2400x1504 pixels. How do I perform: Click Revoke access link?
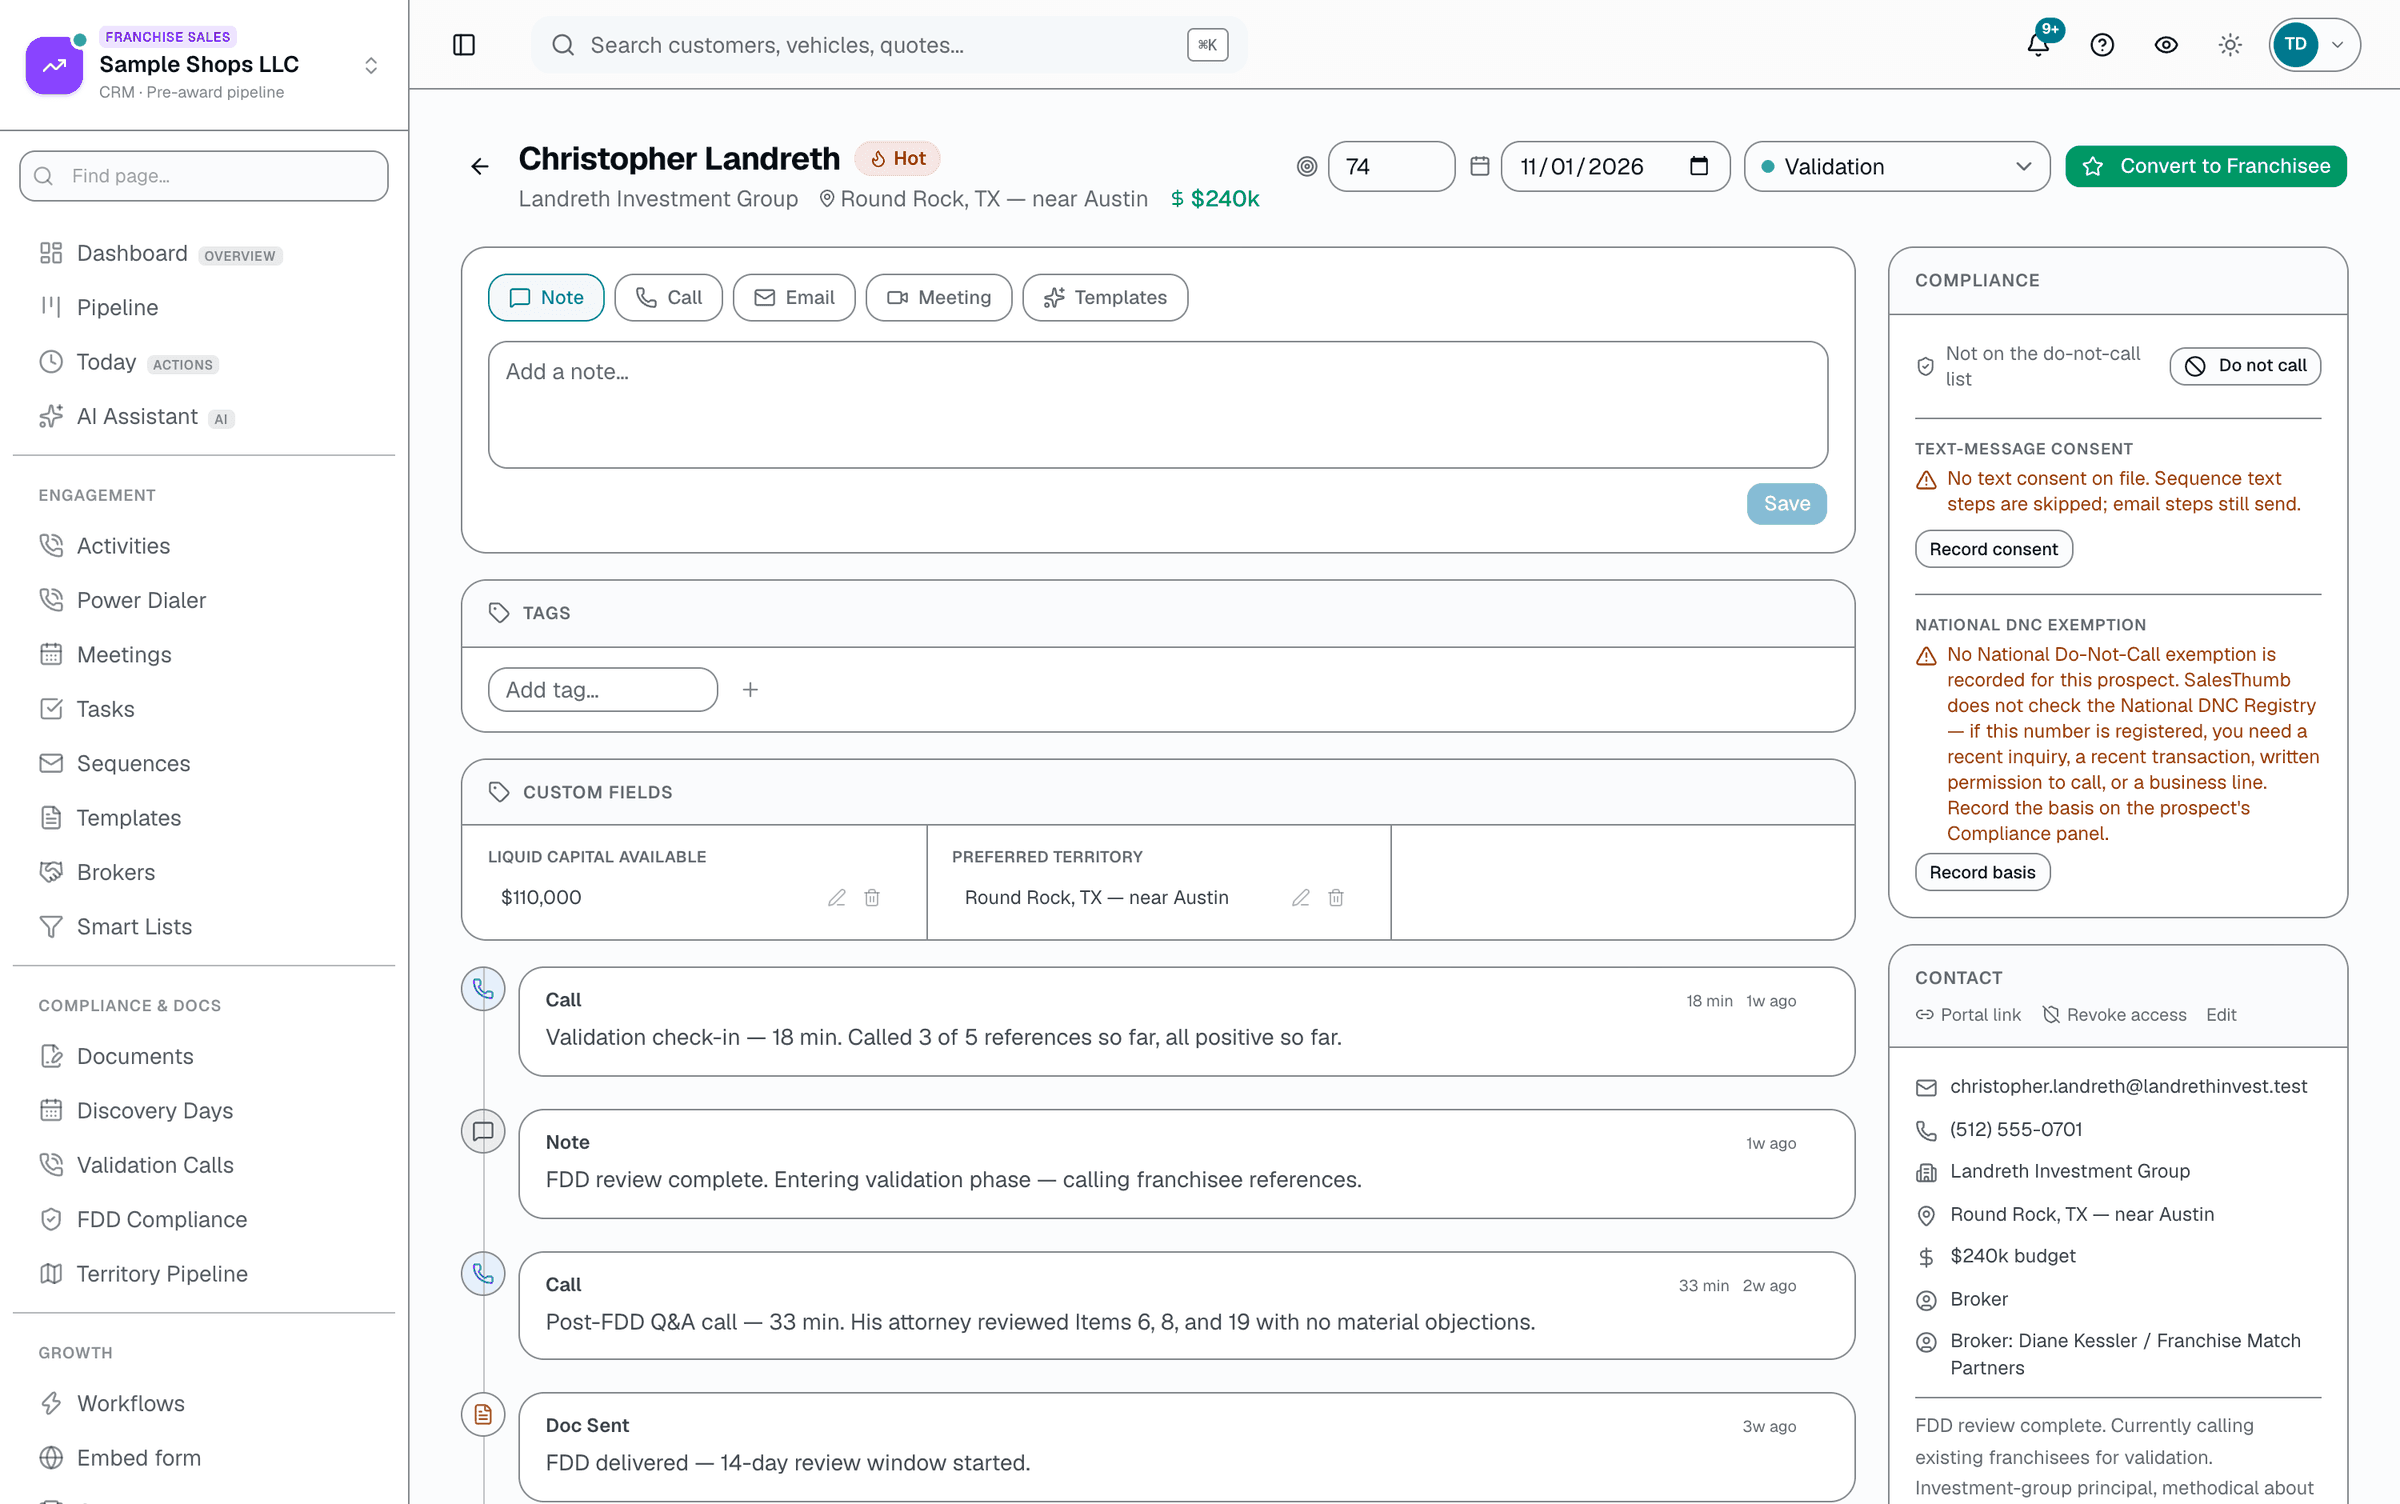pyautogui.click(x=2114, y=1015)
